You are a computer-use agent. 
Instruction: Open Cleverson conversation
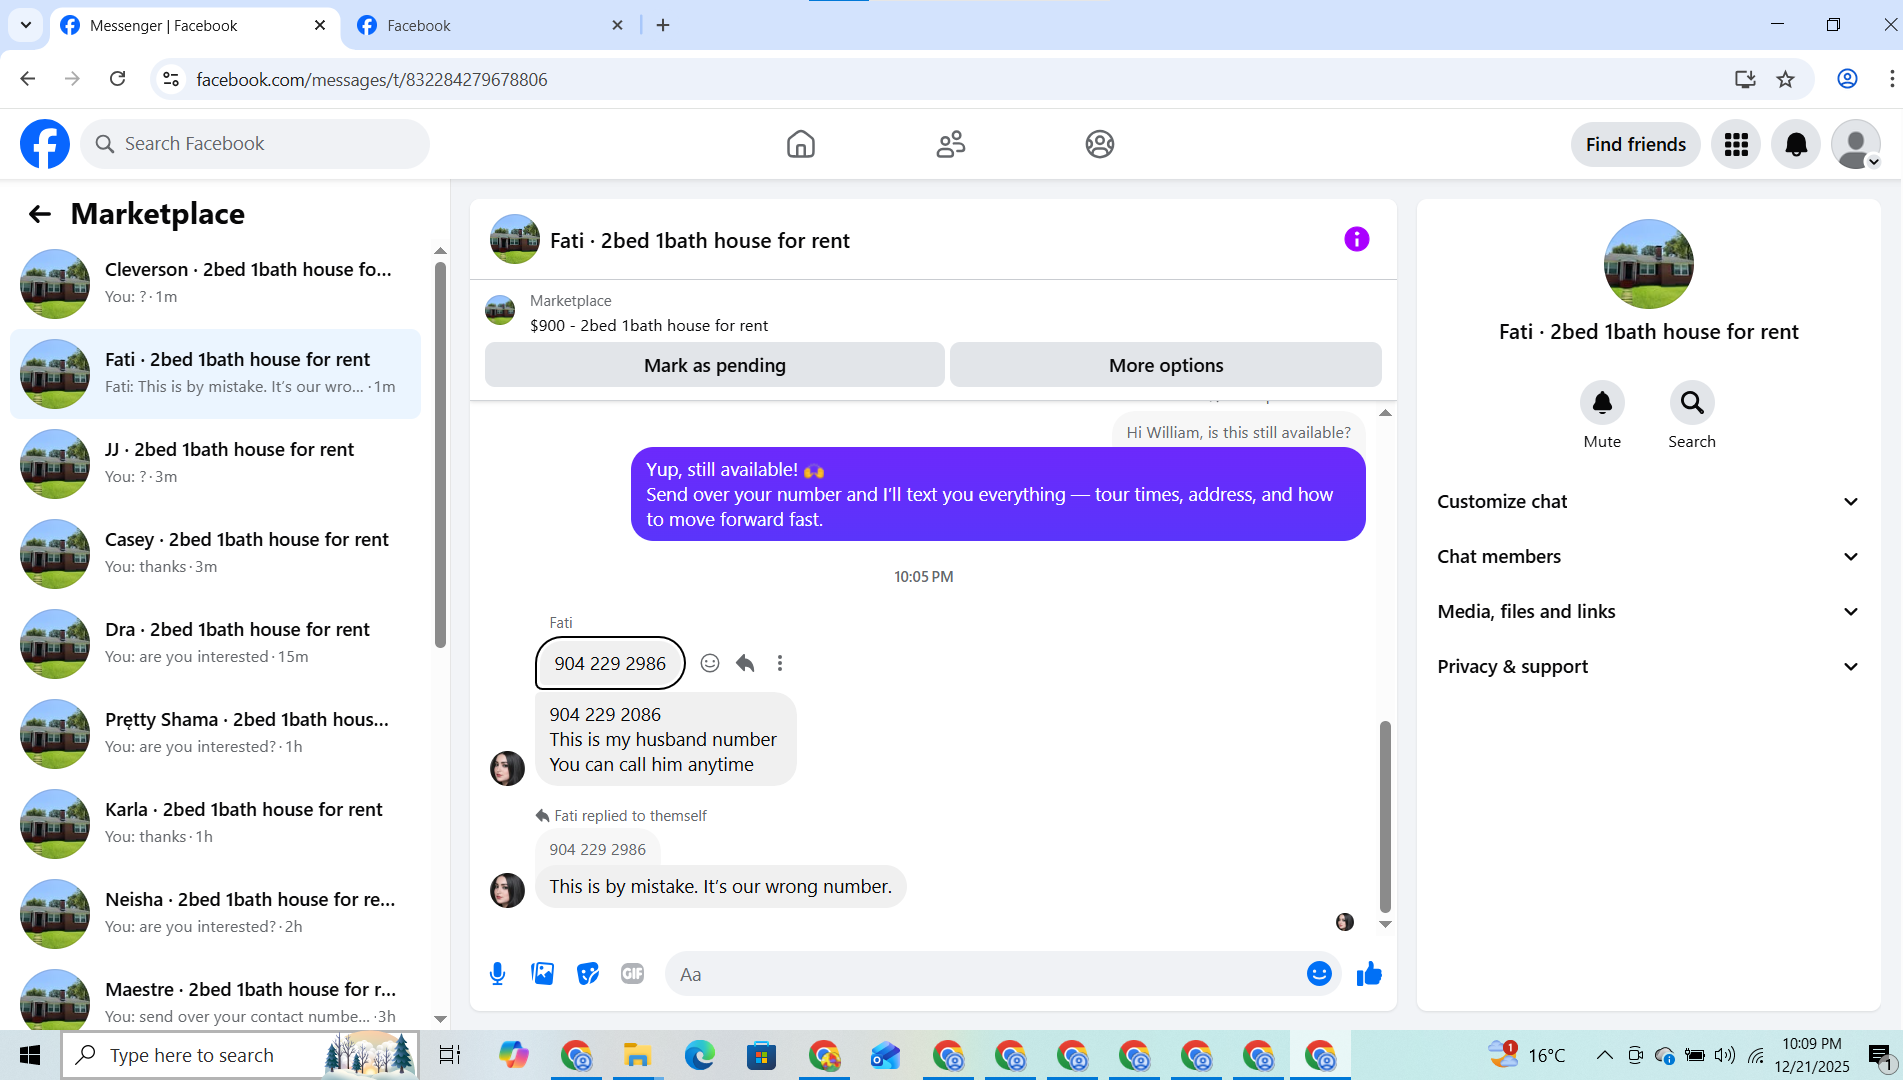[215, 284]
